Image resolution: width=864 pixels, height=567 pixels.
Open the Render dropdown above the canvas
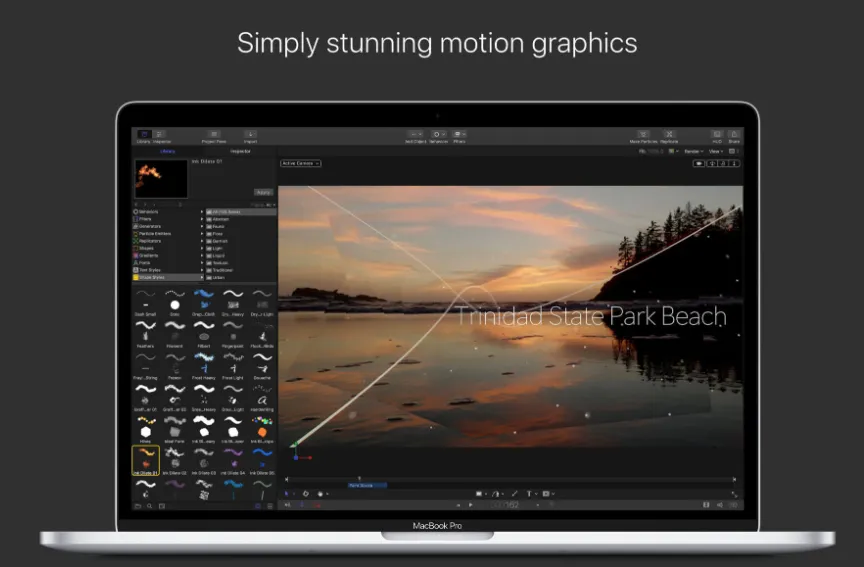[x=693, y=152]
